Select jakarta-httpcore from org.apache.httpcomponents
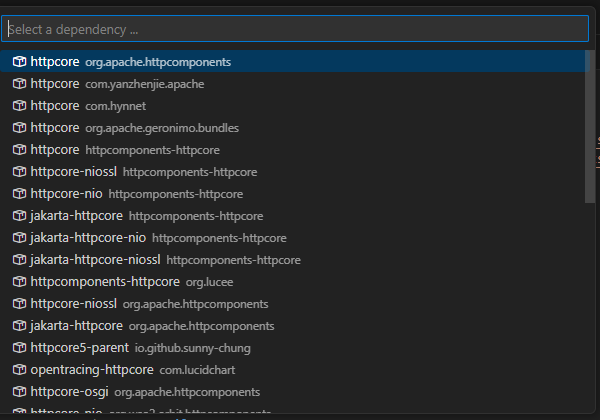 coord(152,326)
